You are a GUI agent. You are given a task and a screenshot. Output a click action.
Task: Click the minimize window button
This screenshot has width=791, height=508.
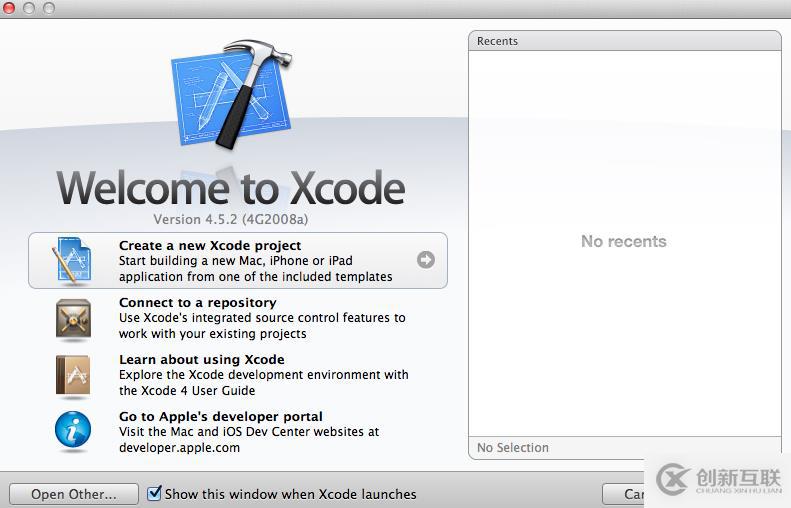29,8
